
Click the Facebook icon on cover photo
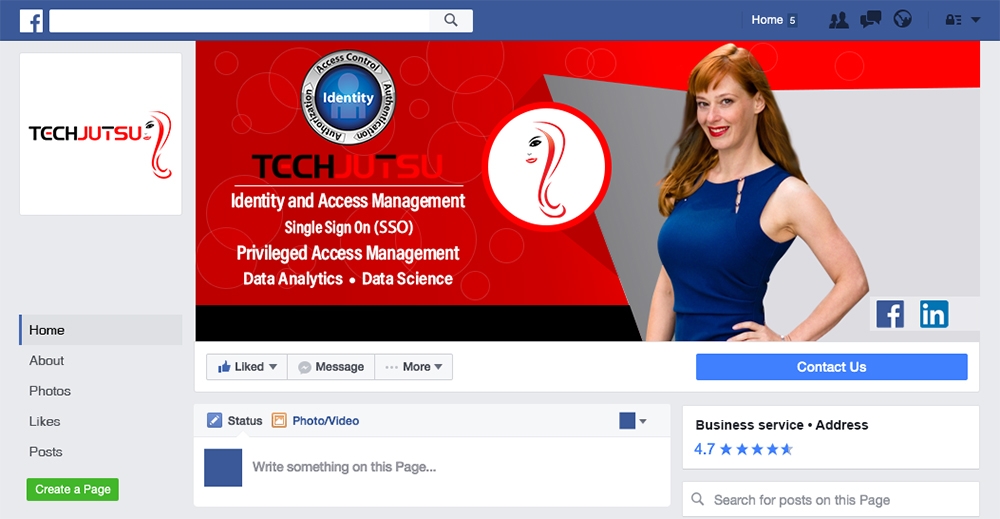click(890, 314)
